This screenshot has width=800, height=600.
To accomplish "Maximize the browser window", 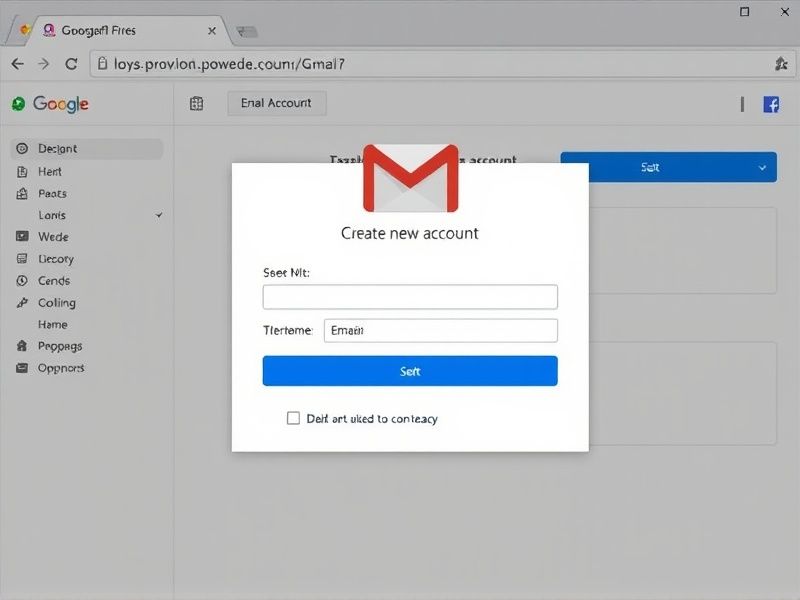I will click(x=744, y=11).
